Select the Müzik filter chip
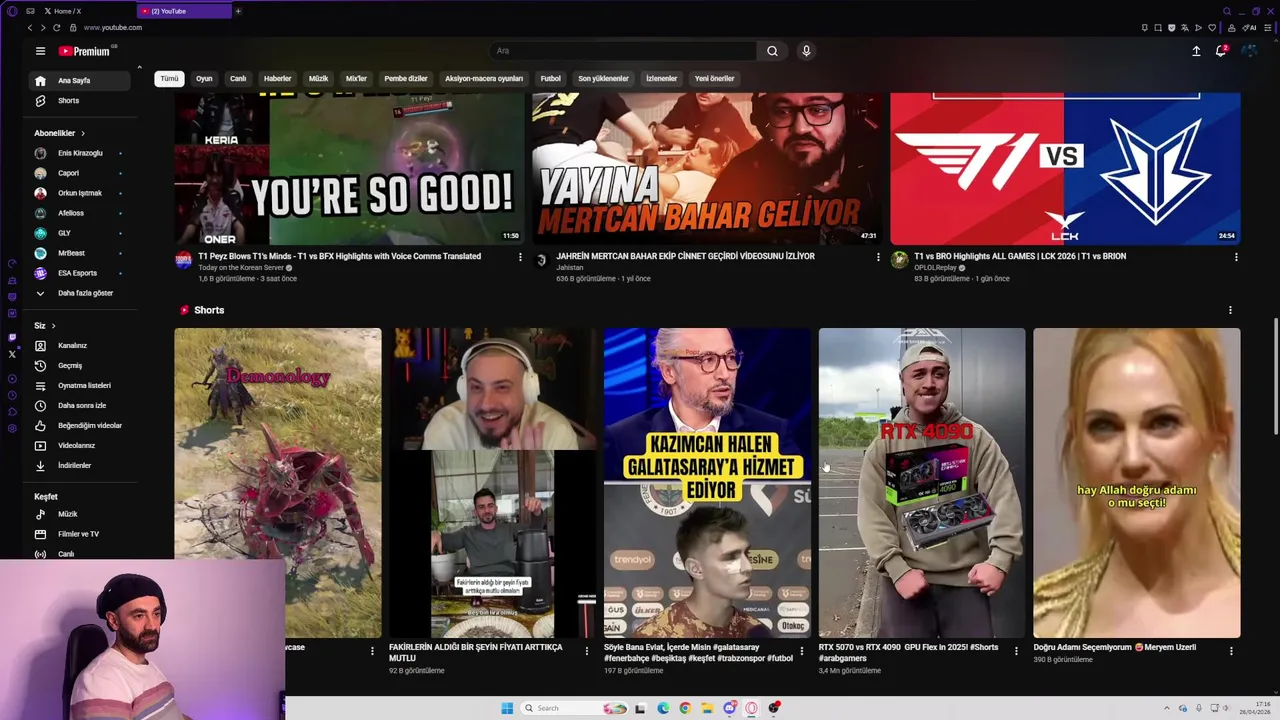This screenshot has height=720, width=1280. click(318, 78)
